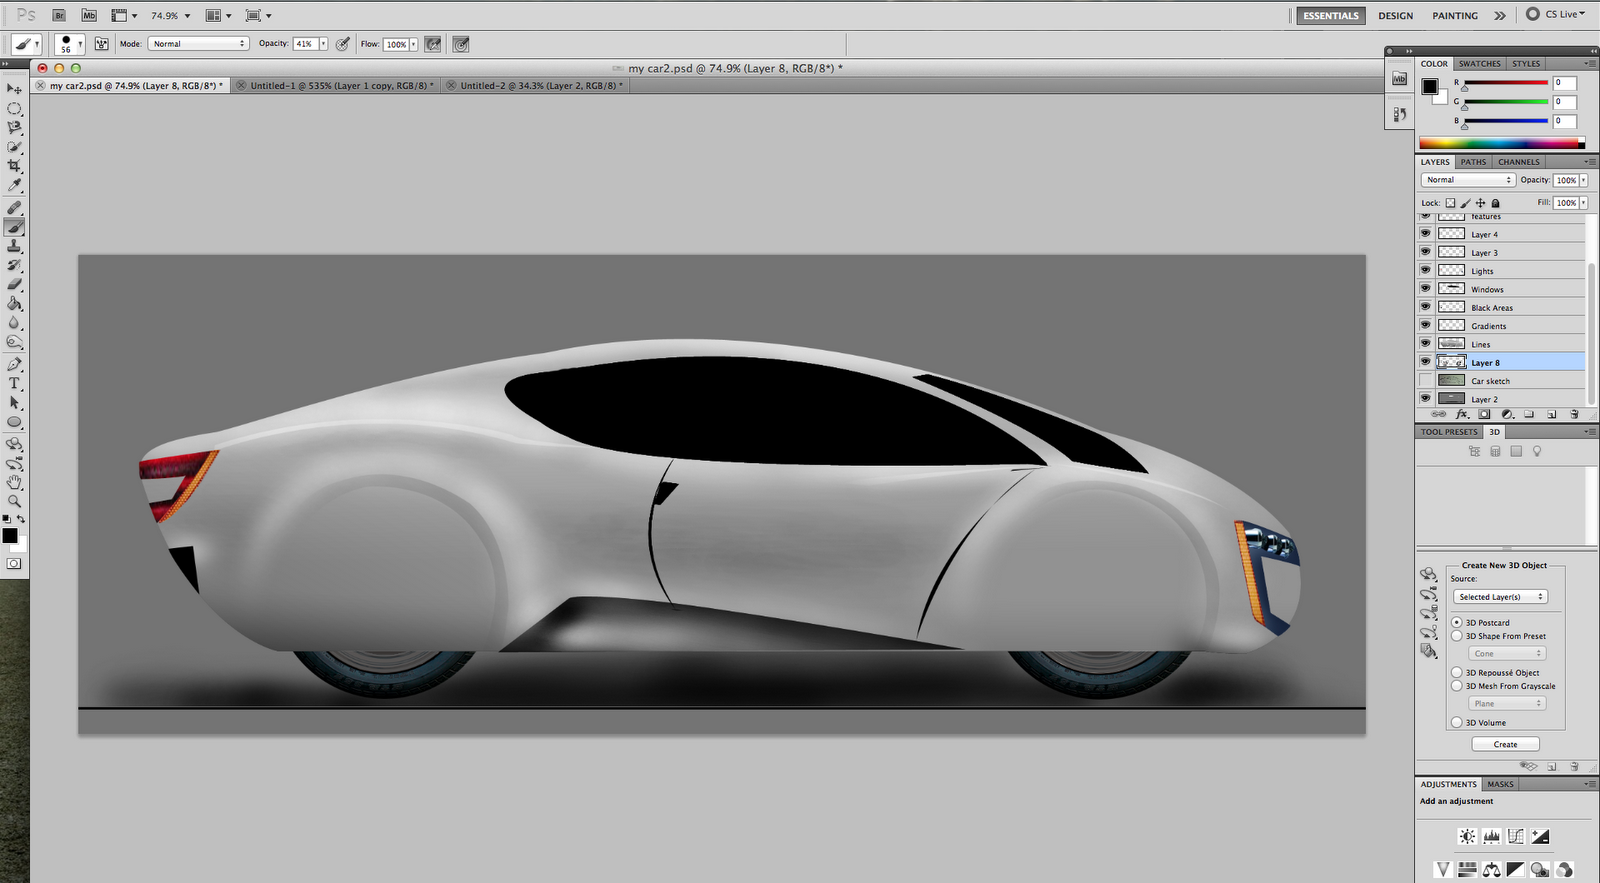Show the Car sketch layer
The height and width of the screenshot is (883, 1600).
pos(1426,380)
